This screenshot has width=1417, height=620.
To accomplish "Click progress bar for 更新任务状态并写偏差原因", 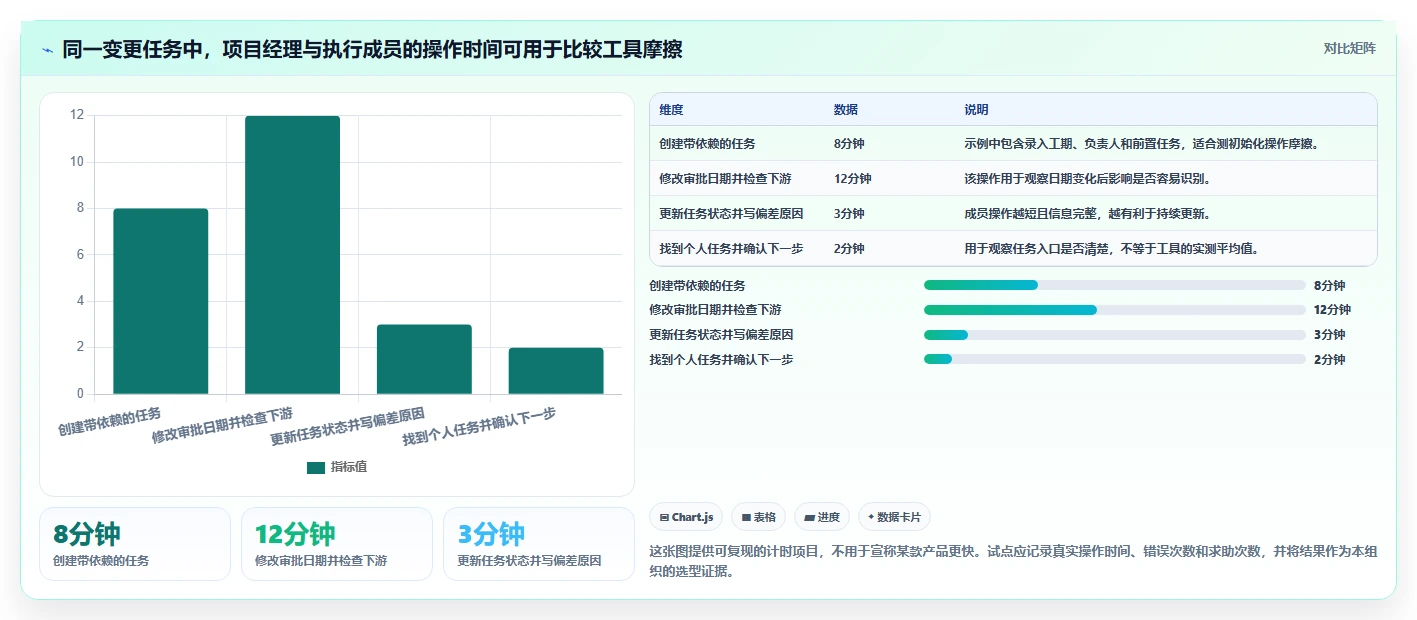I will (x=1115, y=335).
